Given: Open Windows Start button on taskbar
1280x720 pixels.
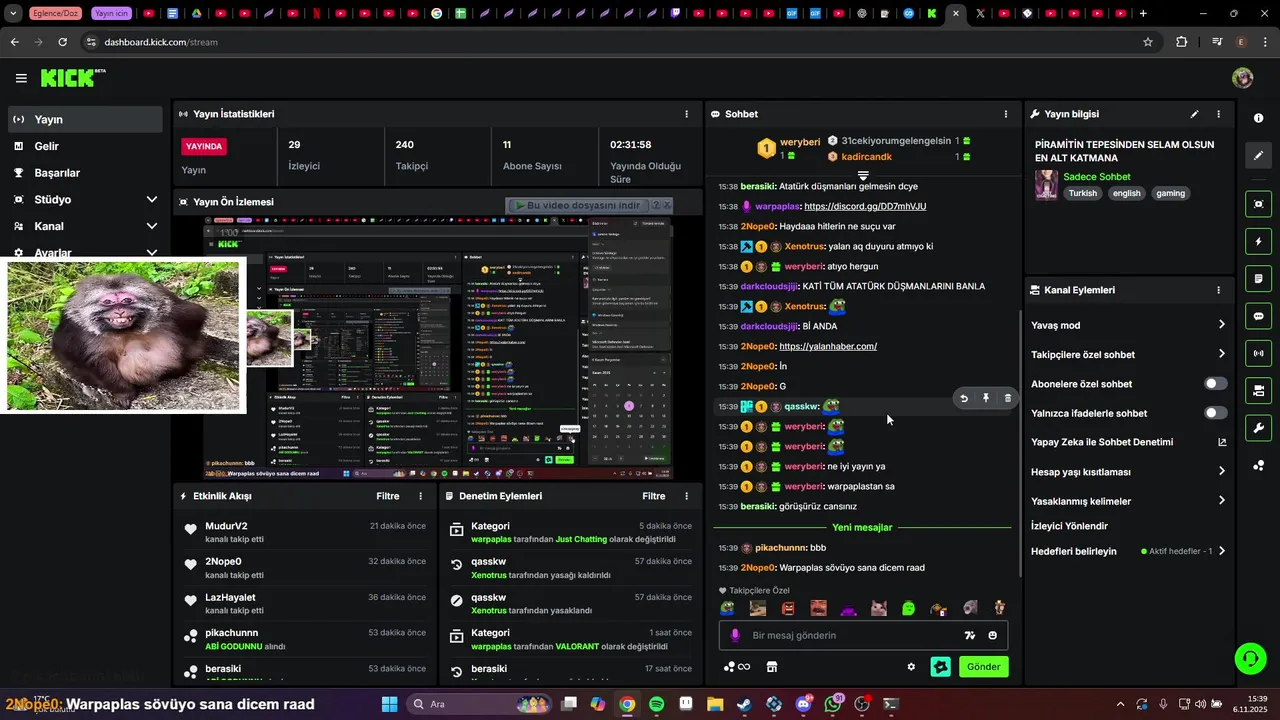Looking at the screenshot, I should click(x=389, y=704).
